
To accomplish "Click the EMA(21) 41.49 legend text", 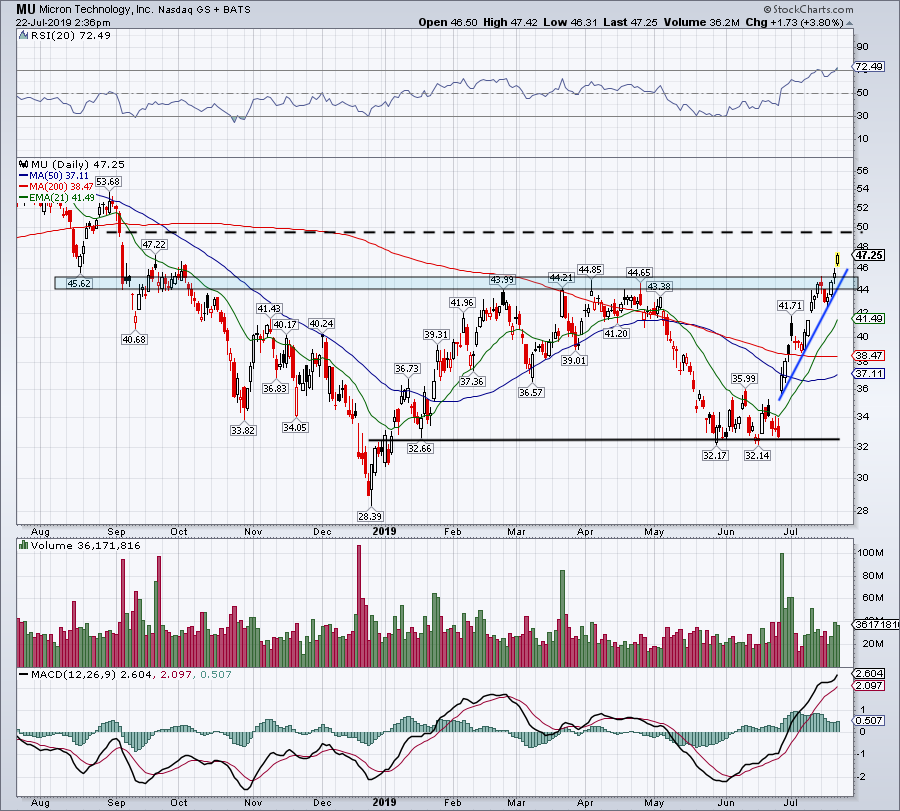I will pos(62,198).
